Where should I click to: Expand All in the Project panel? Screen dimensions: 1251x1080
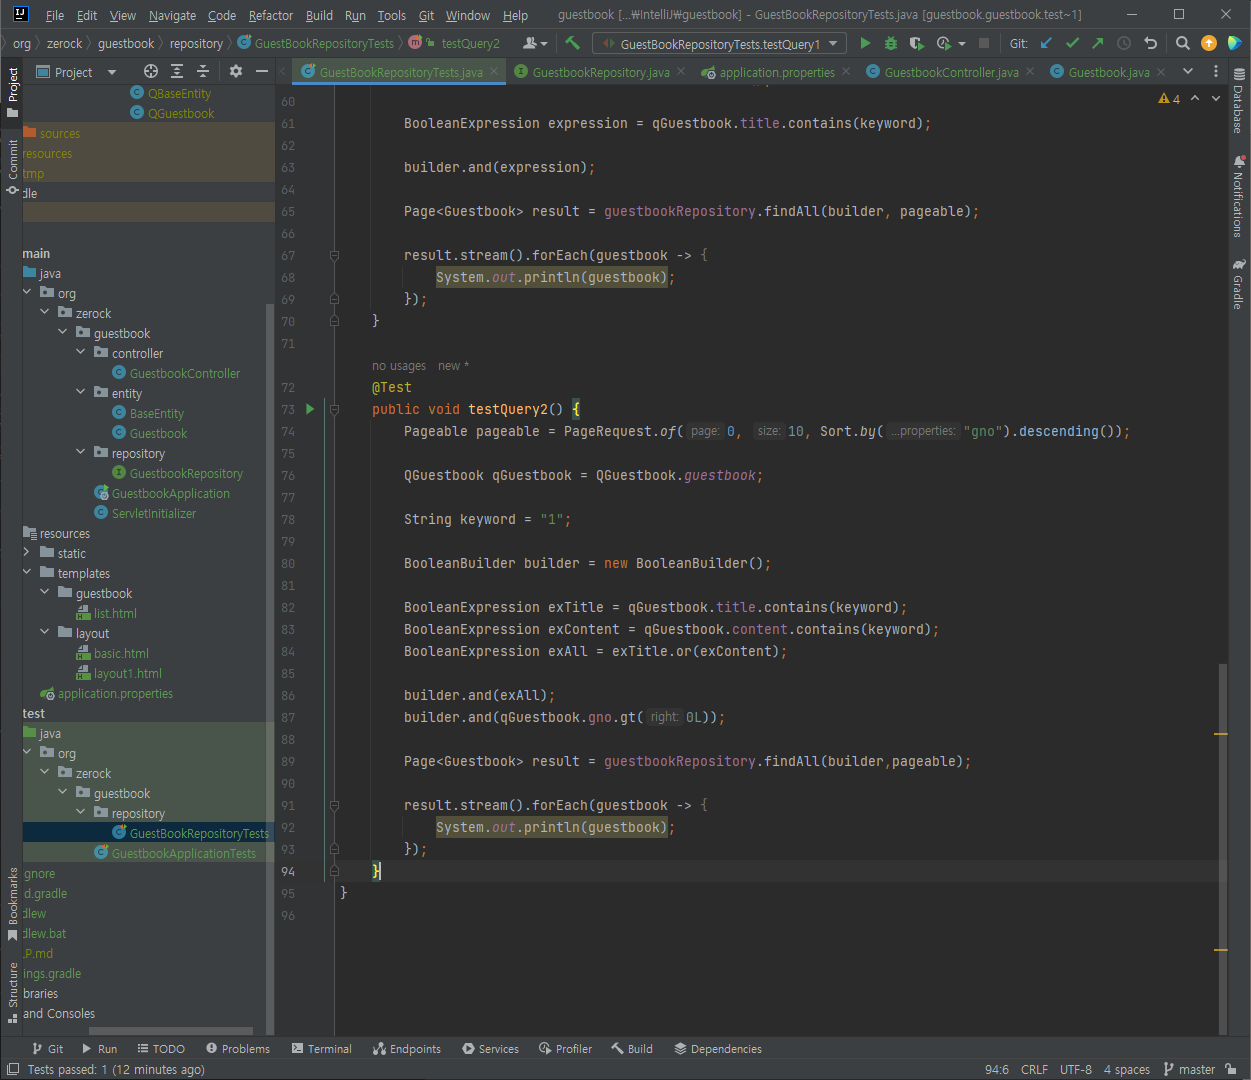tap(177, 71)
